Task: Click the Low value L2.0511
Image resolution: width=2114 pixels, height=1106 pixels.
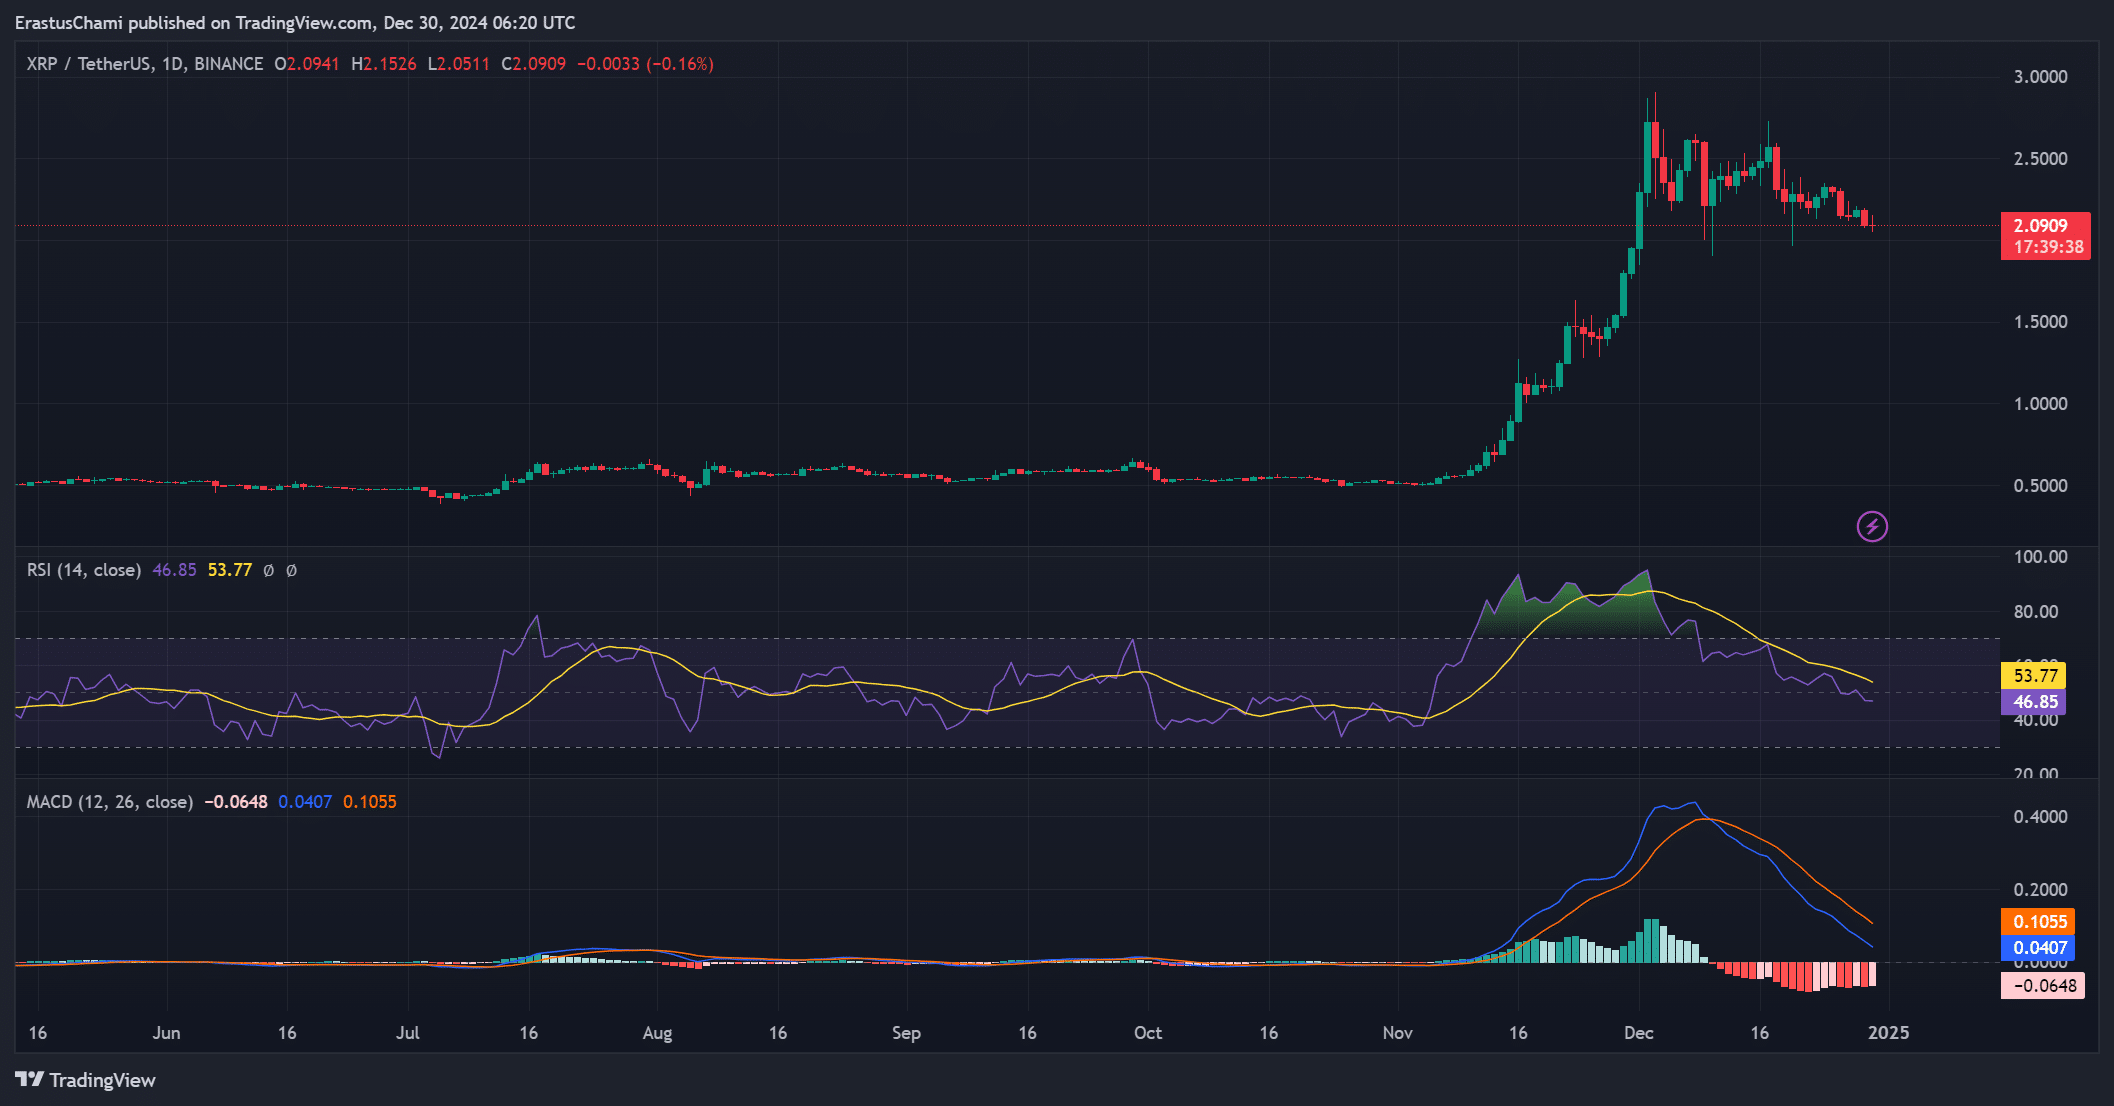Action: (x=459, y=64)
